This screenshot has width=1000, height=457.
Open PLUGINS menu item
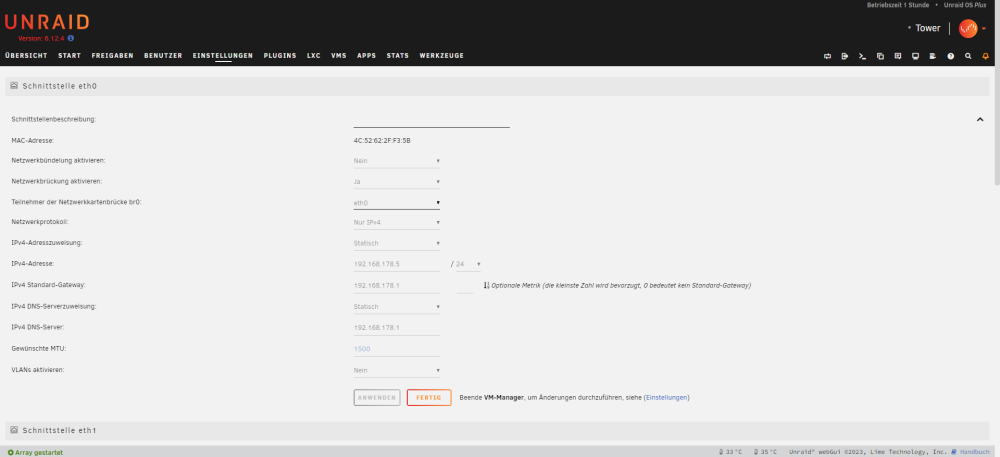[280, 55]
